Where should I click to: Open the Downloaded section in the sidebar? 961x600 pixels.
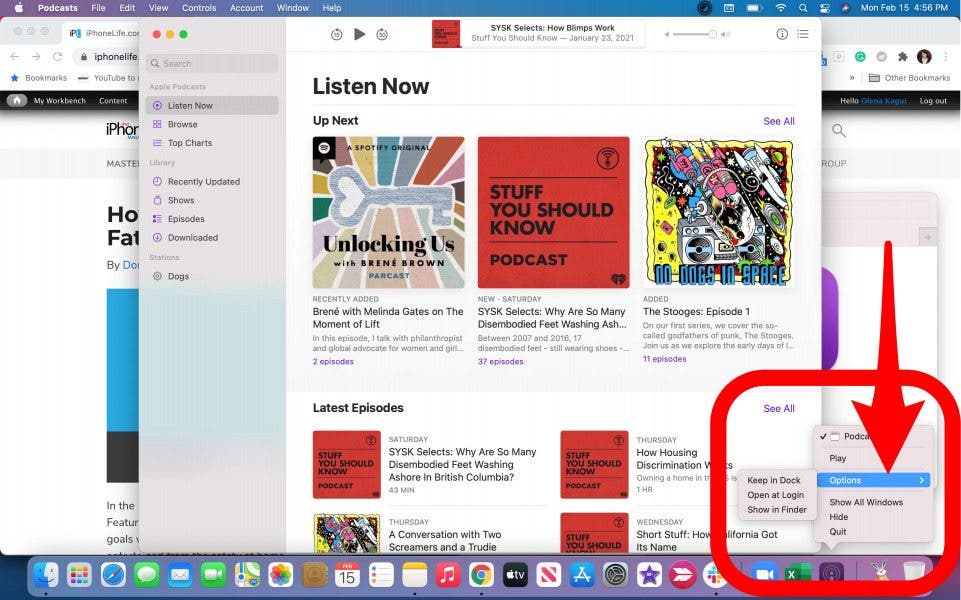(192, 238)
